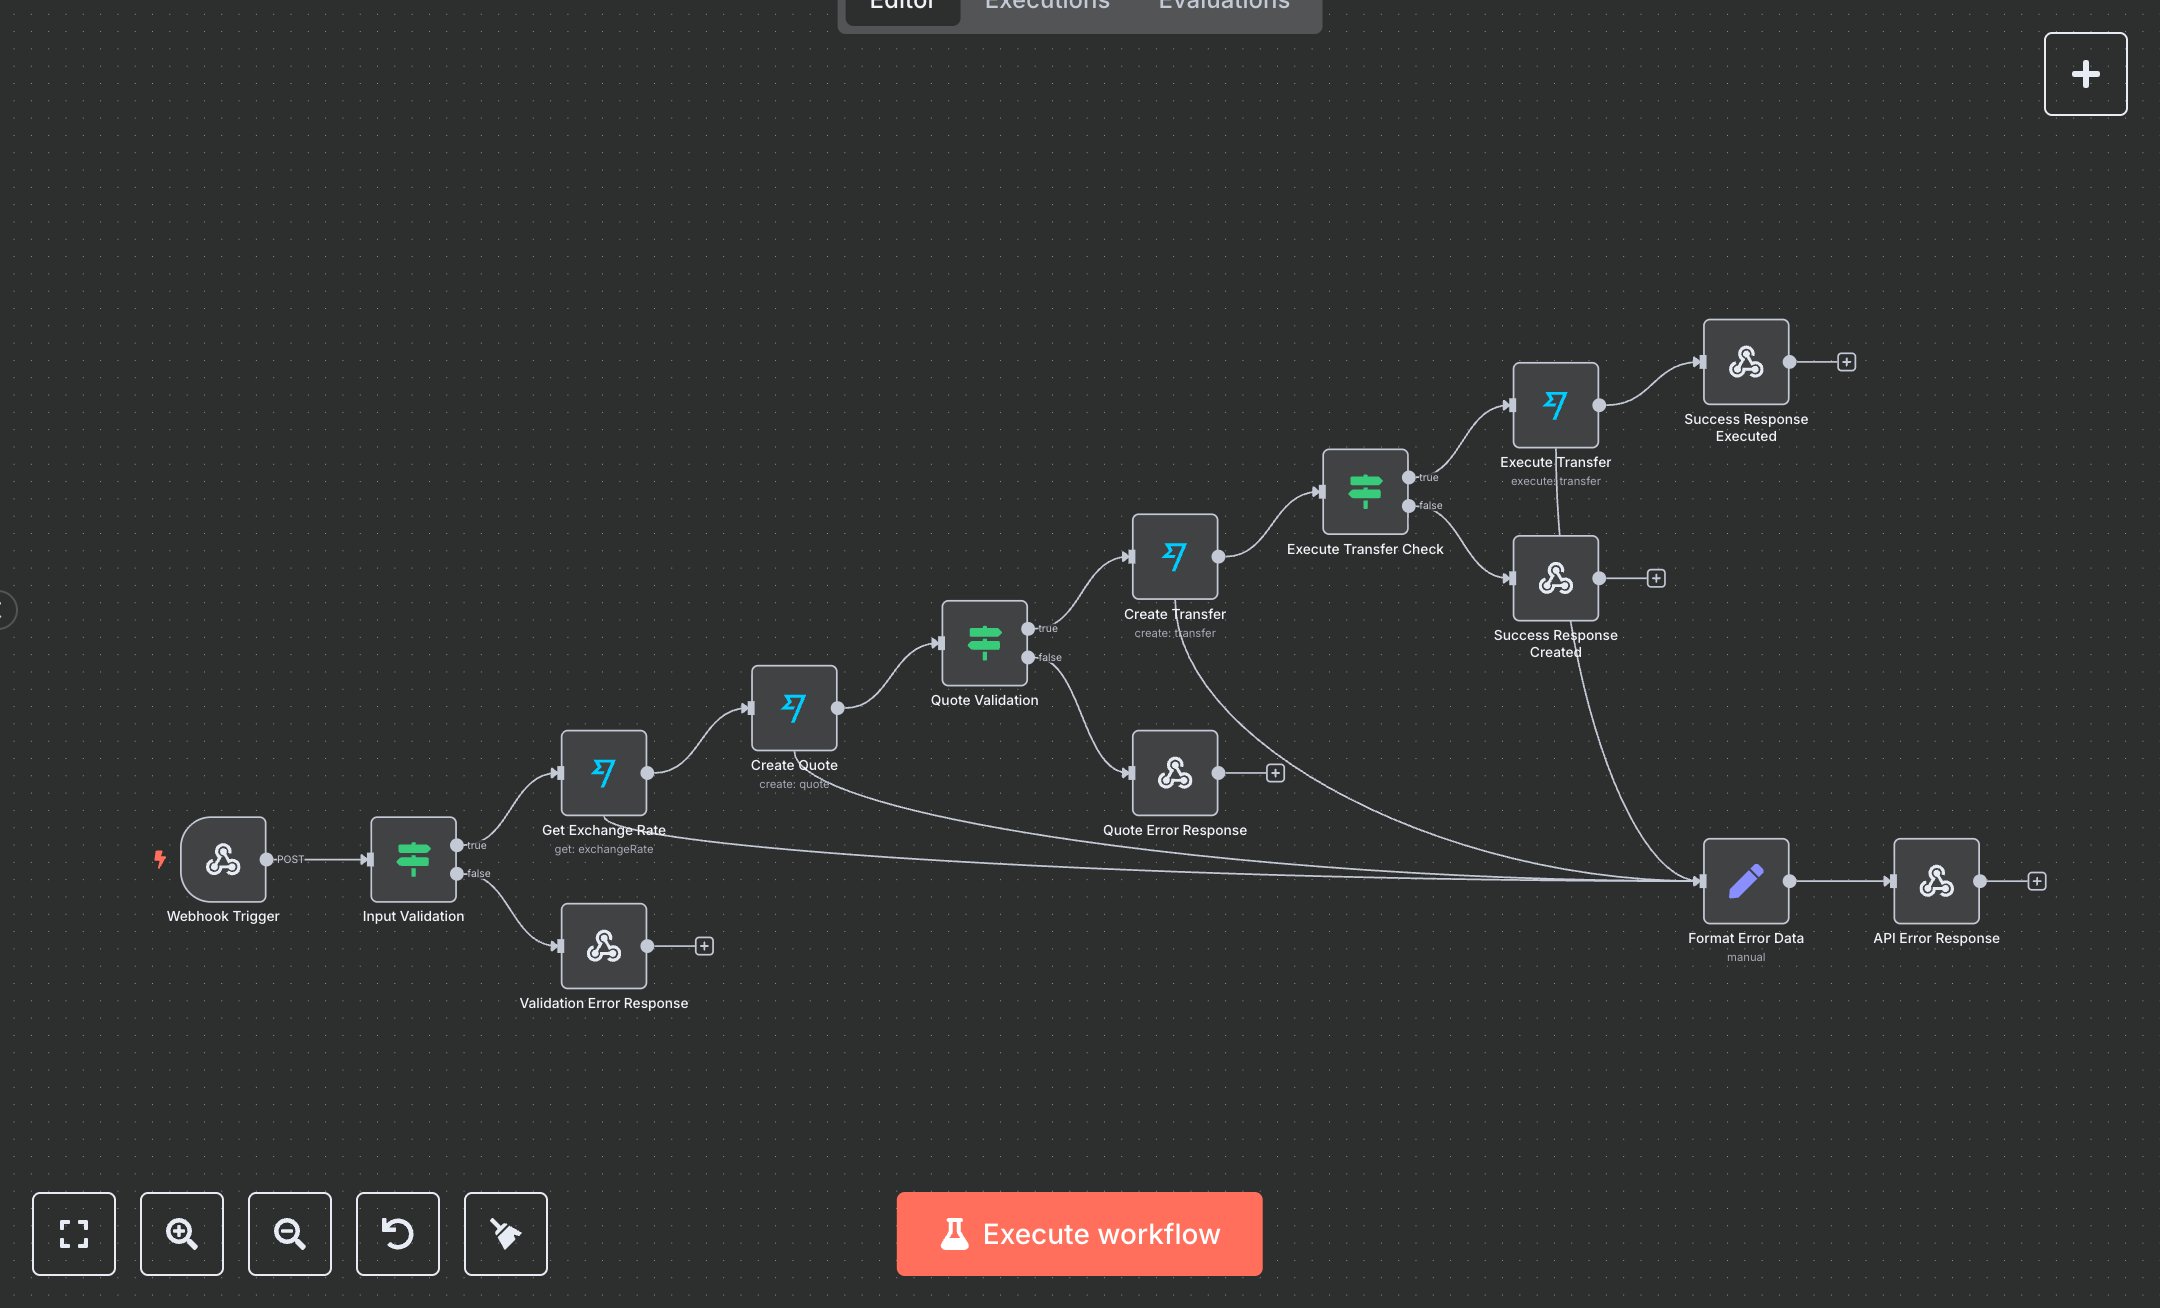Trigger the tidy up workflow icon
Image resolution: width=2160 pixels, height=1308 pixels.
(x=505, y=1234)
